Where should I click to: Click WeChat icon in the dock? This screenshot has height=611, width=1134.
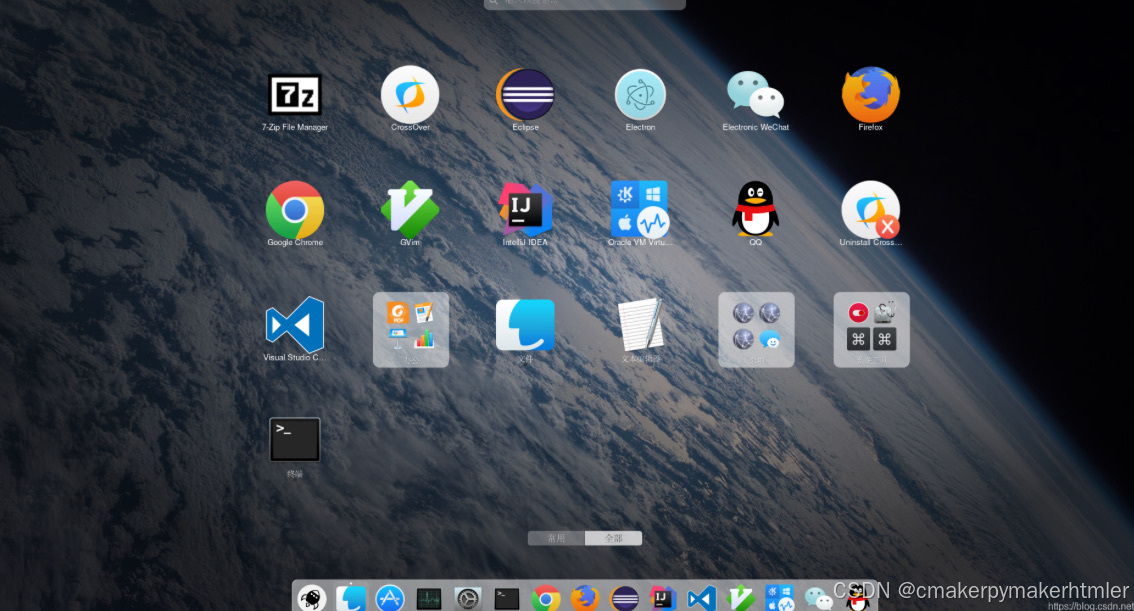pos(819,599)
